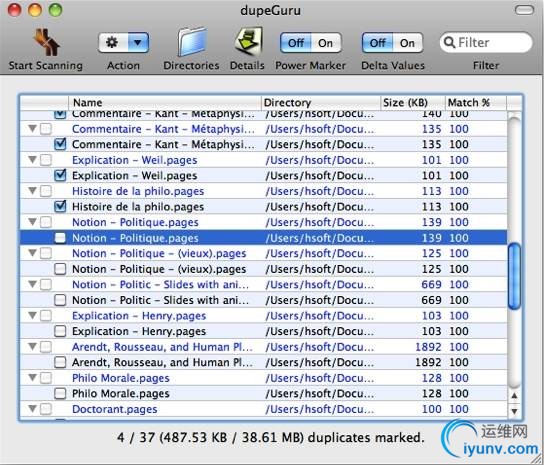Collapse the Notion - Politic - Slides group
The height and width of the screenshot is (465, 544).
click(32, 285)
